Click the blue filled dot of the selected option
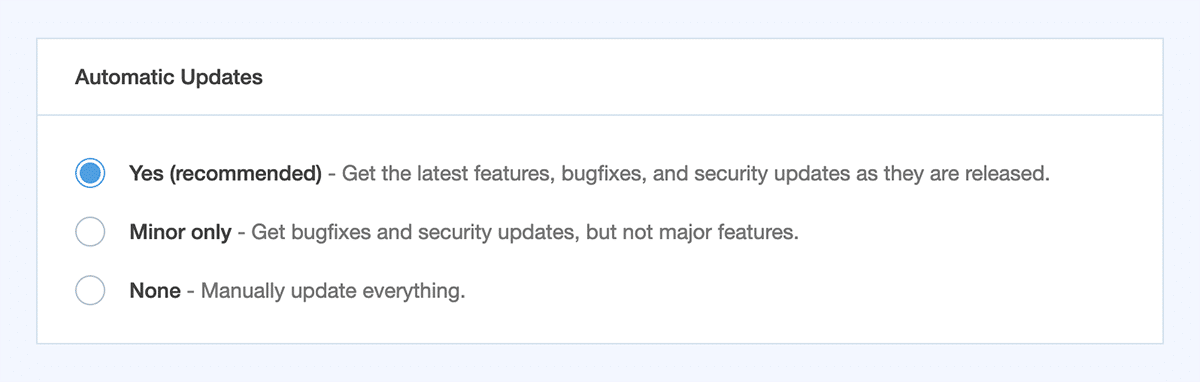 [x=90, y=173]
